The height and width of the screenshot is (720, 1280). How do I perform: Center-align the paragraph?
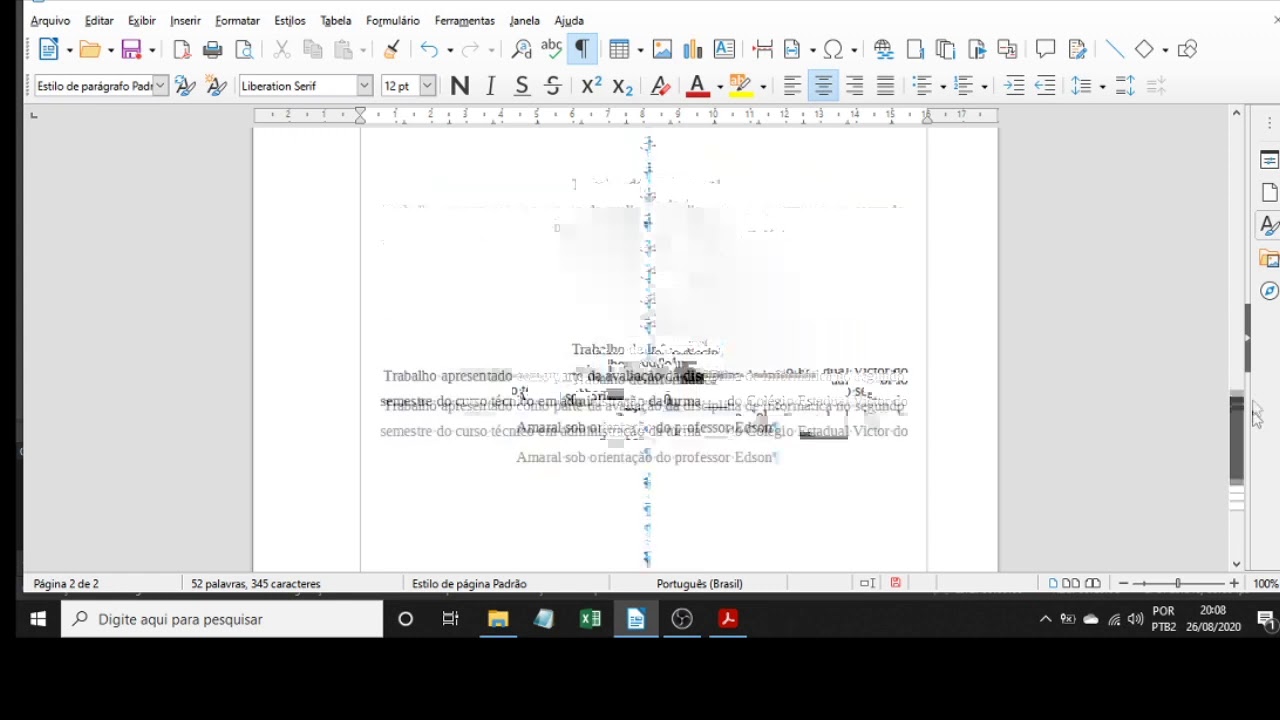pyautogui.click(x=823, y=86)
